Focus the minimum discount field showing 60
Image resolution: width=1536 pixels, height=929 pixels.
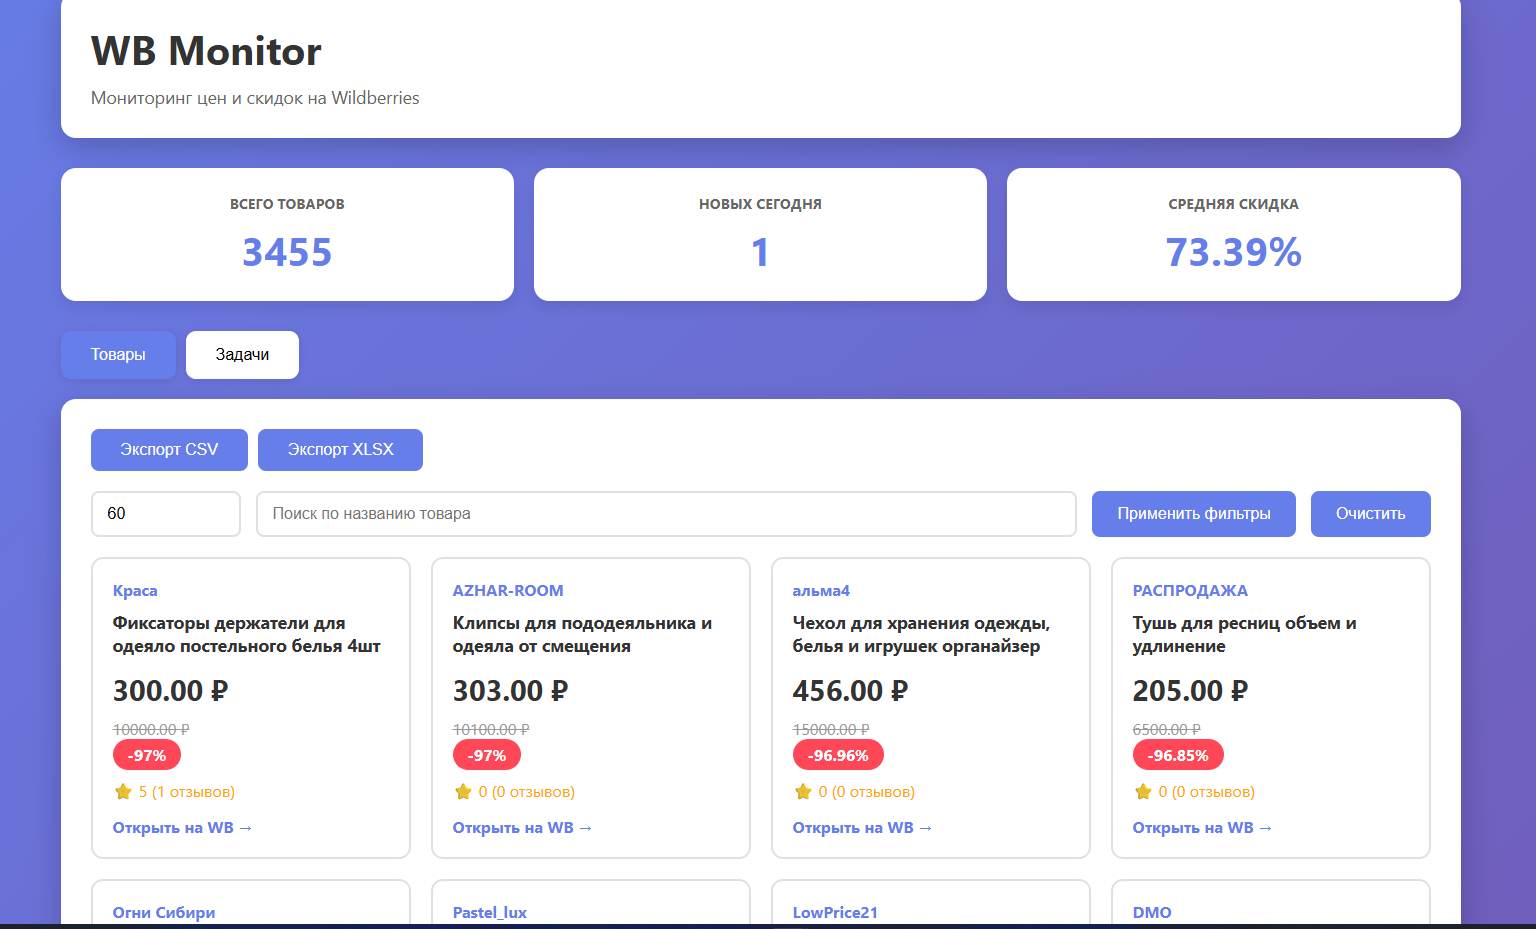[166, 514]
